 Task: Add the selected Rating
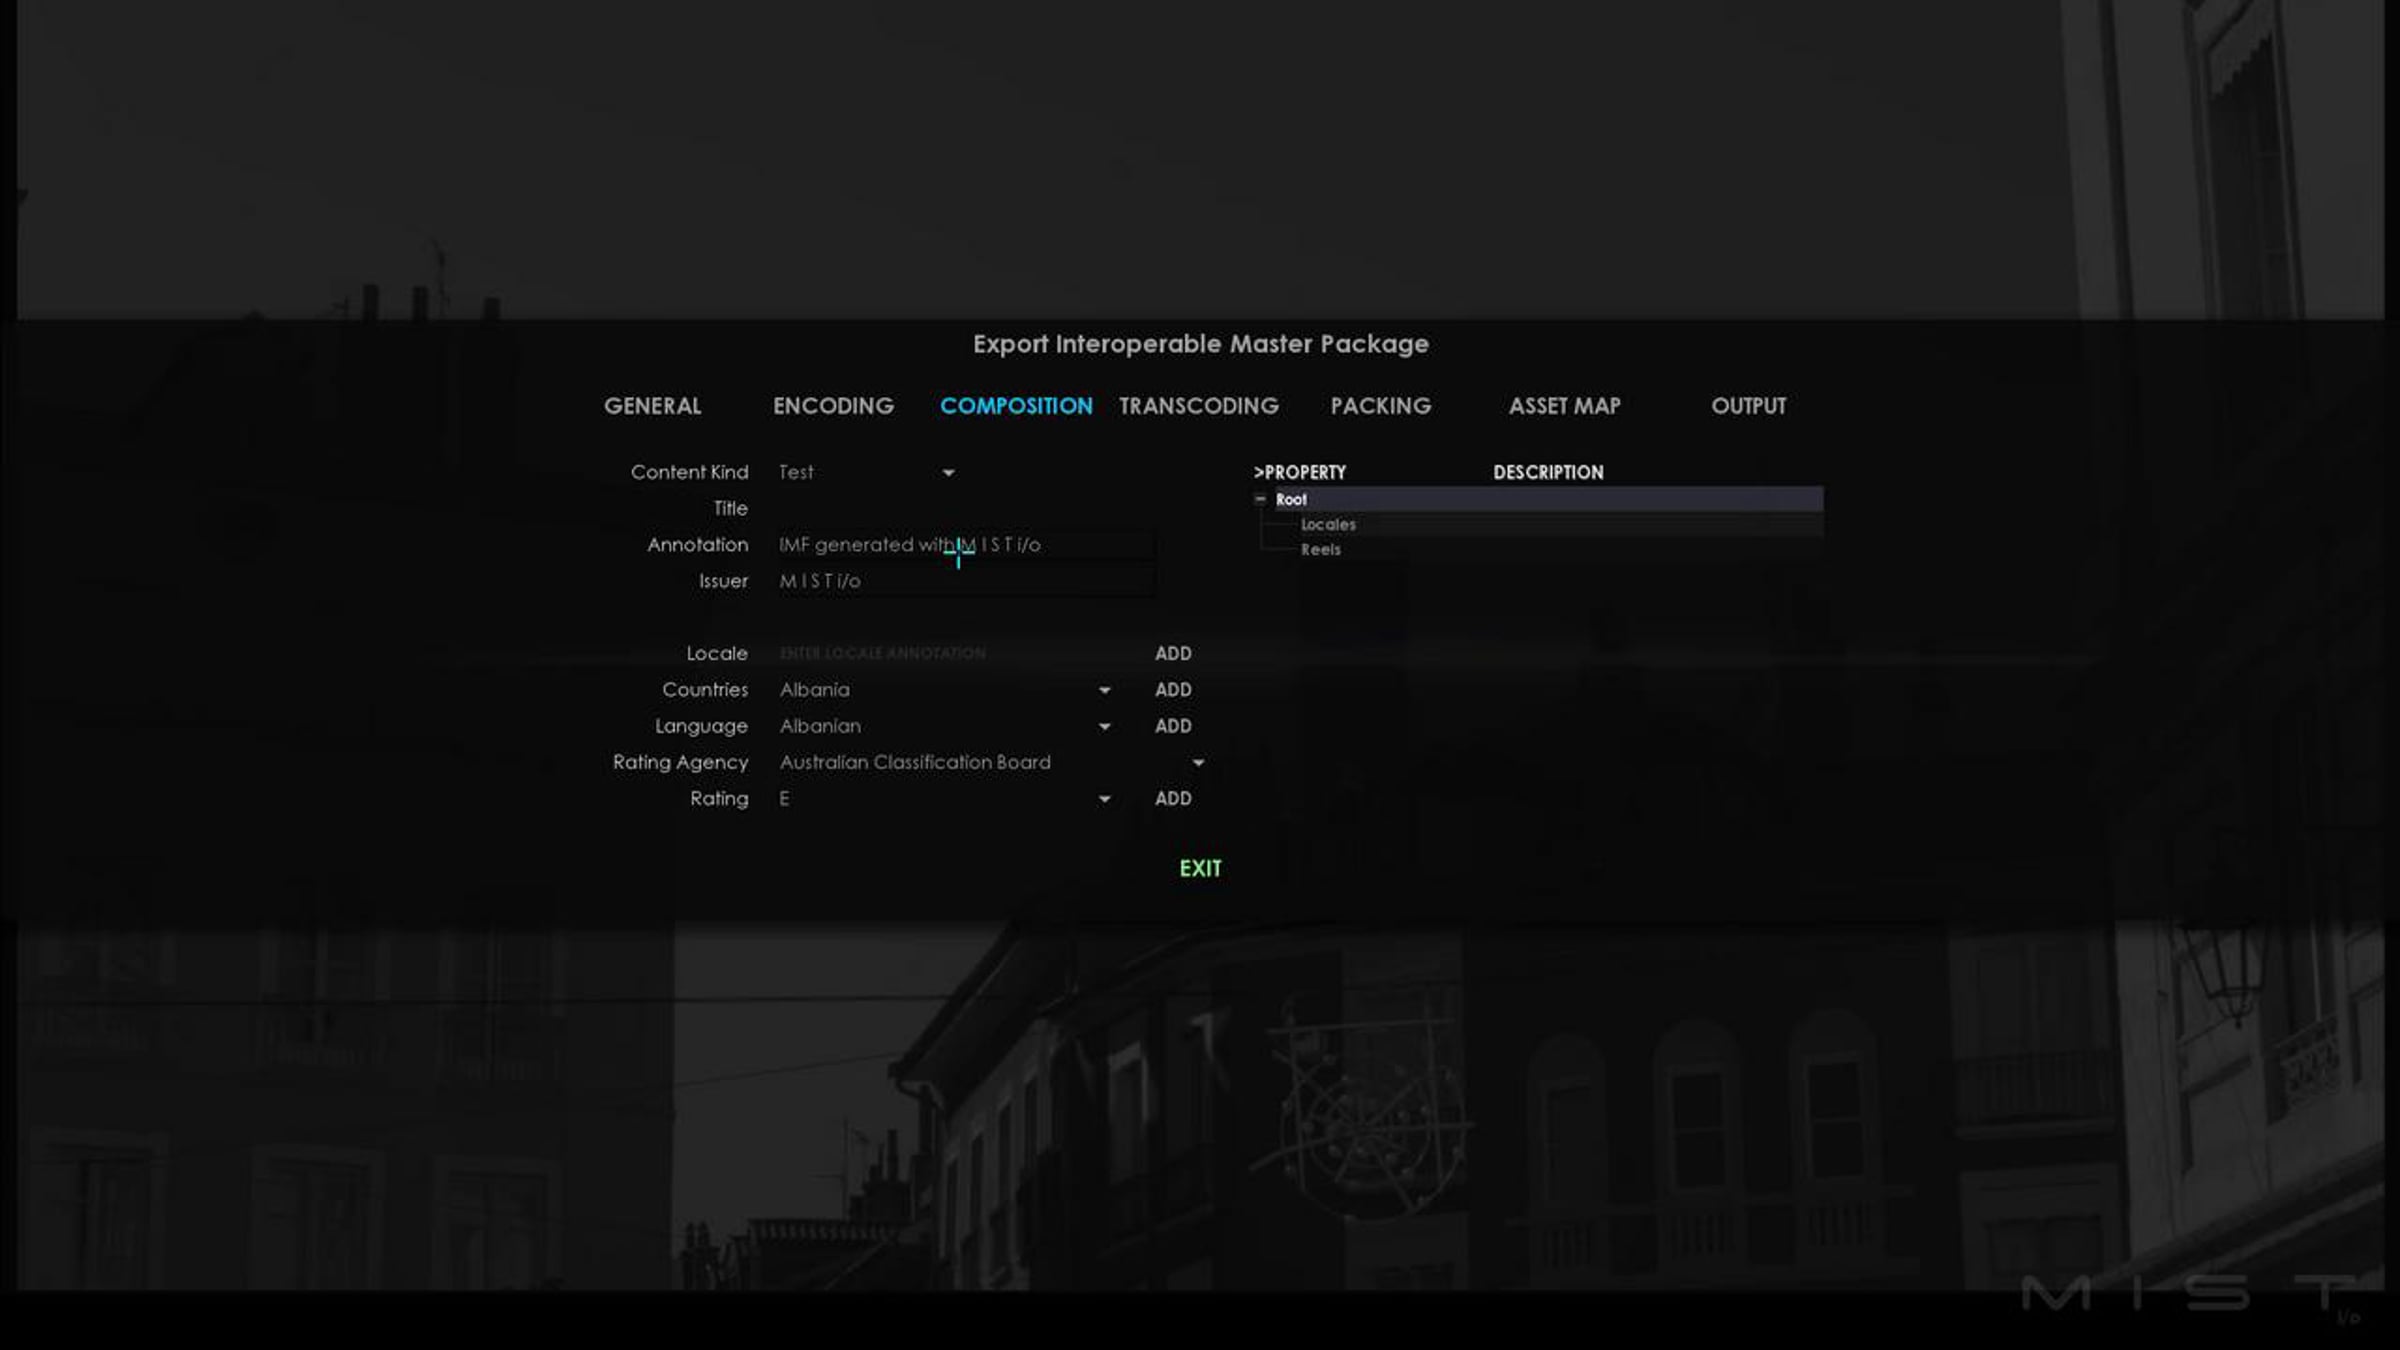(x=1173, y=798)
